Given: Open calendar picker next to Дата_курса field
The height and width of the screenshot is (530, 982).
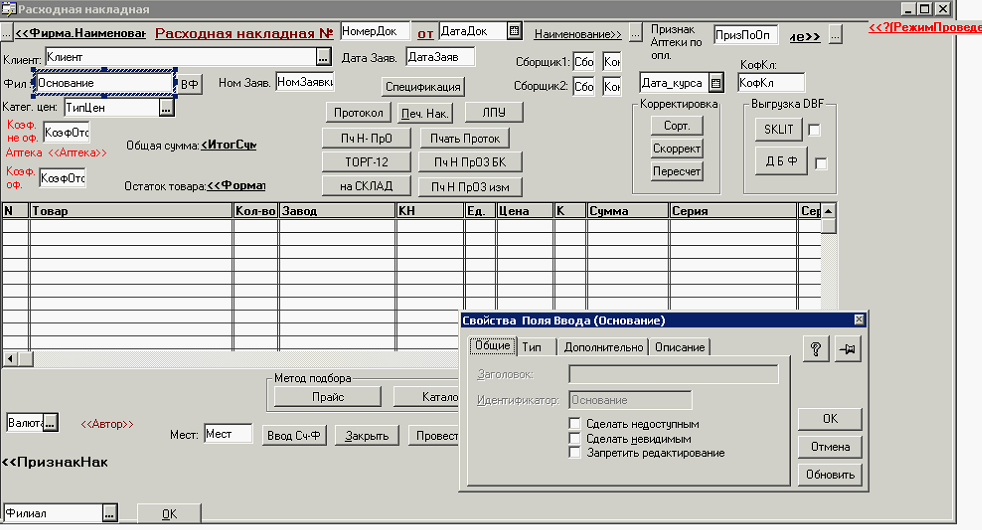Looking at the screenshot, I should pyautogui.click(x=716, y=83).
